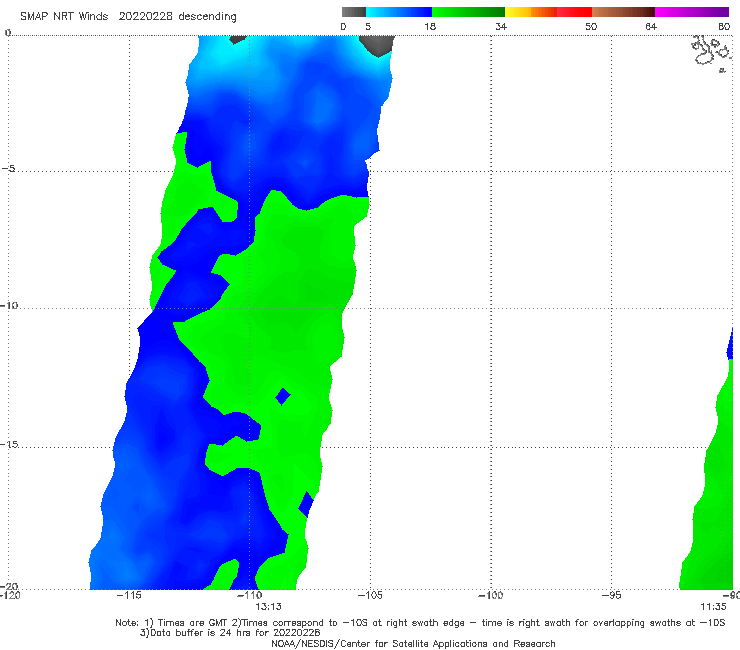This screenshot has height=650, width=740.
Task: Click the blue 5-18 segment of the colorbar
Action: pos(399,12)
